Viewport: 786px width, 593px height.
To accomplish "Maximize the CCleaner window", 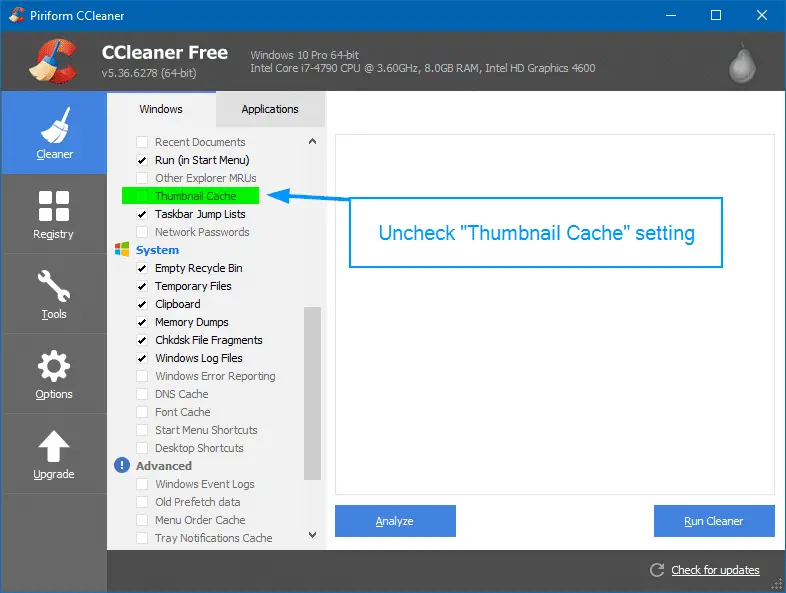I will [x=716, y=15].
